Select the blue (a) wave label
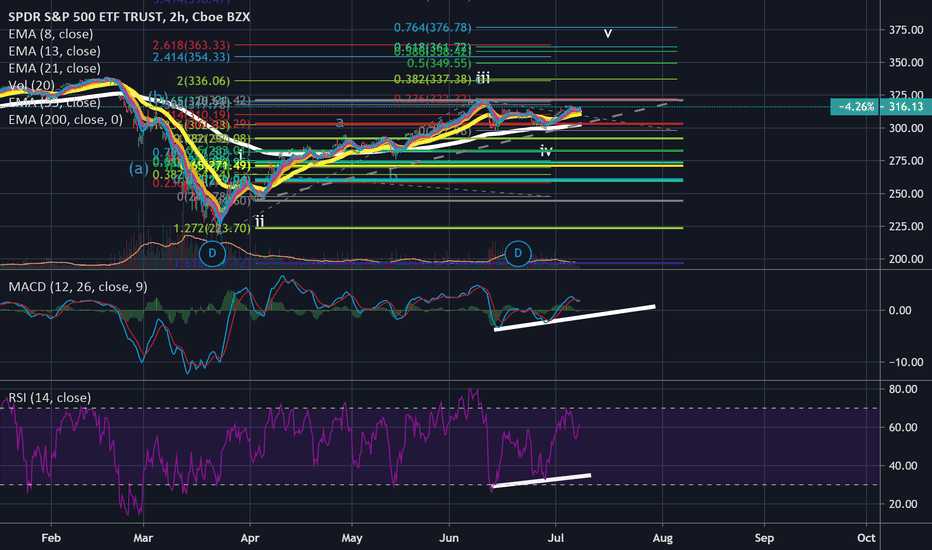This screenshot has height=550, width=932. [138, 168]
